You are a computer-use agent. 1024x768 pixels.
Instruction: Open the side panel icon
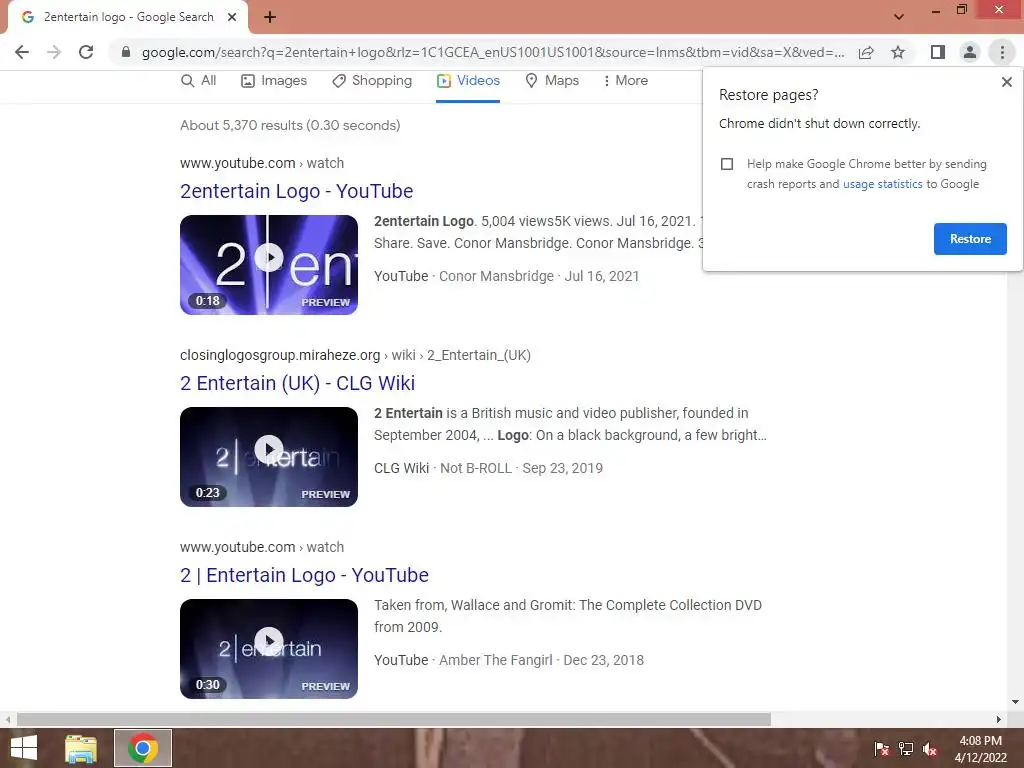pyautogui.click(x=938, y=52)
